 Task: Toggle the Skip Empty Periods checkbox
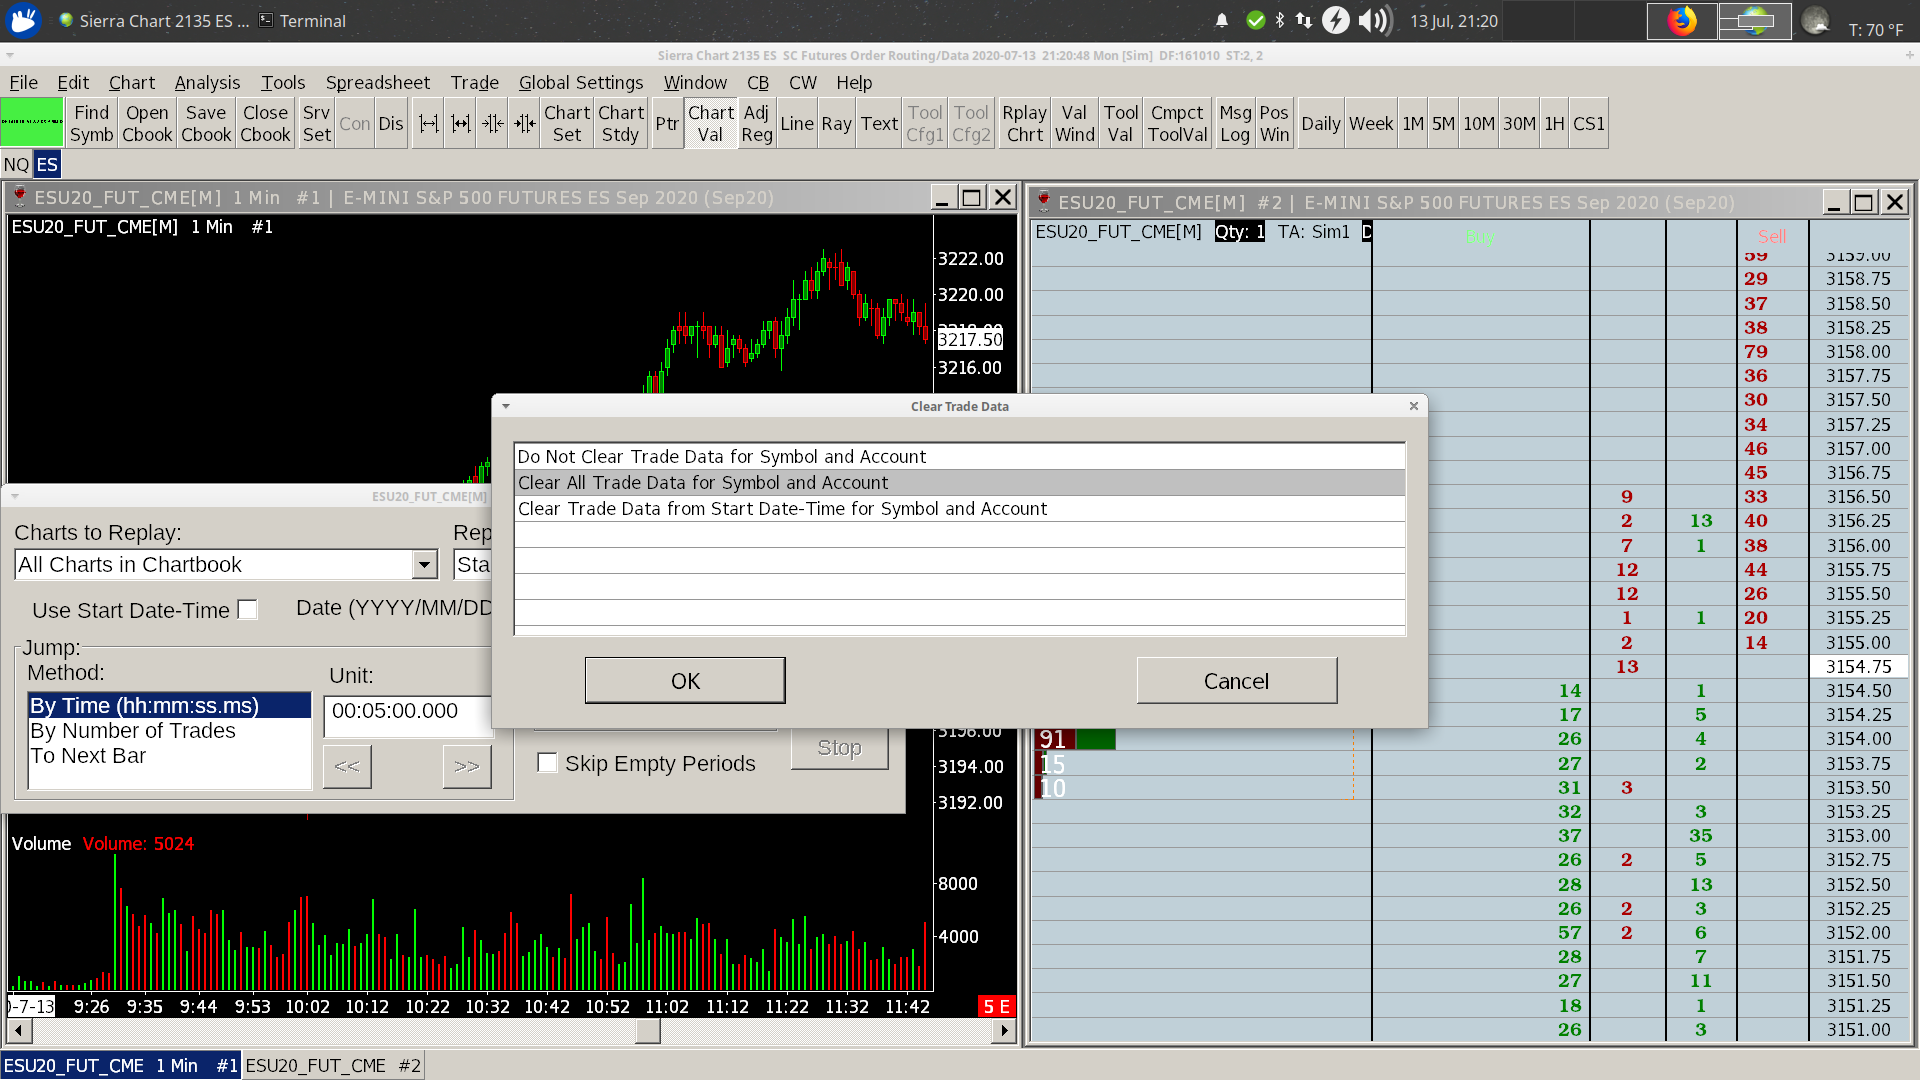coord(547,763)
